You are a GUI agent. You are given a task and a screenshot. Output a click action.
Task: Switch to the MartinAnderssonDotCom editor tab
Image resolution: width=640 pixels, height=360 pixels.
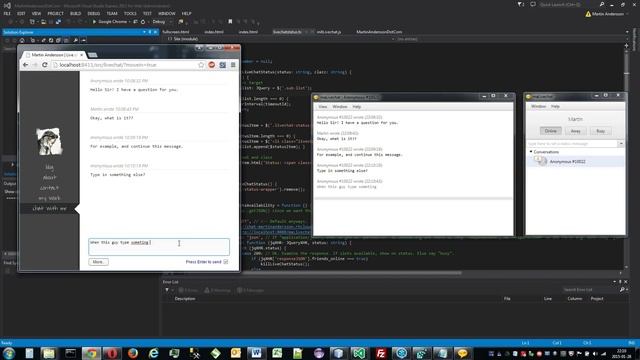point(379,32)
